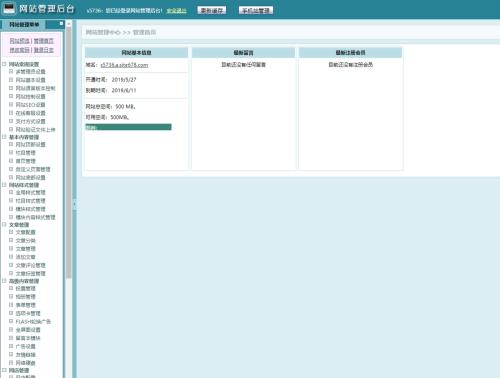Click the sidebar scroll-up arrow
The image size is (500, 378).
tap(69, 24)
